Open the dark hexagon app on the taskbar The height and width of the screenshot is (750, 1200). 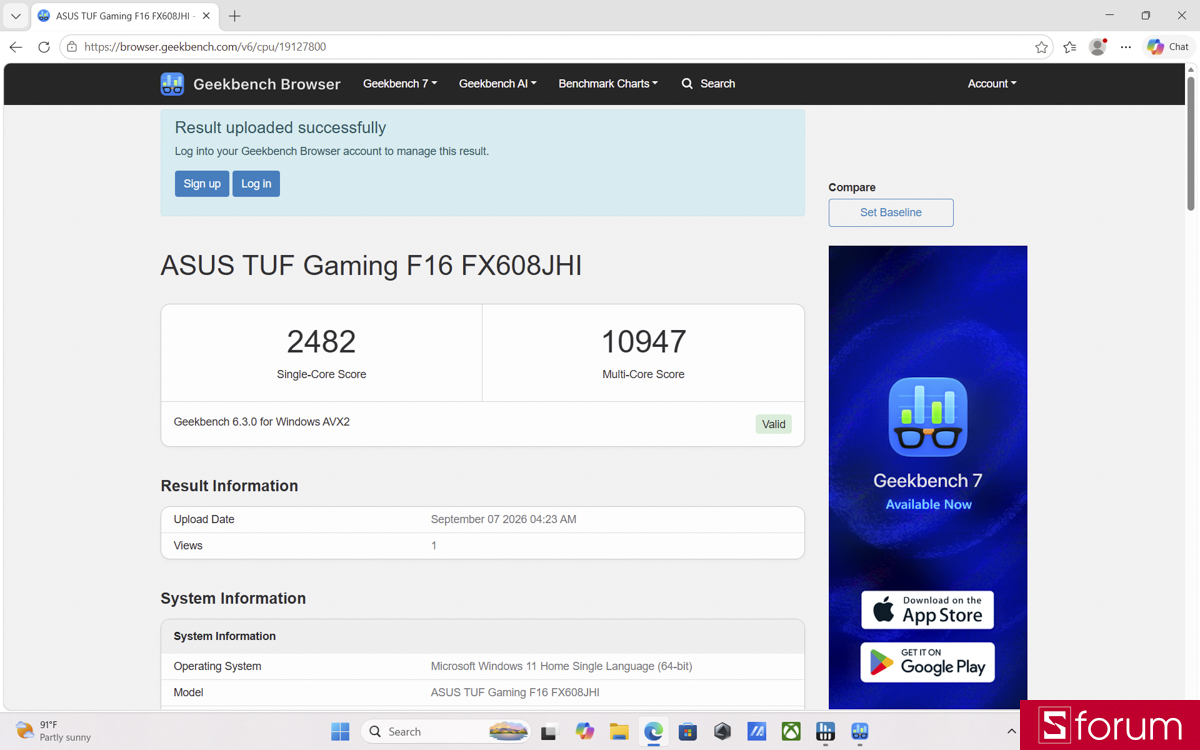[x=722, y=732]
